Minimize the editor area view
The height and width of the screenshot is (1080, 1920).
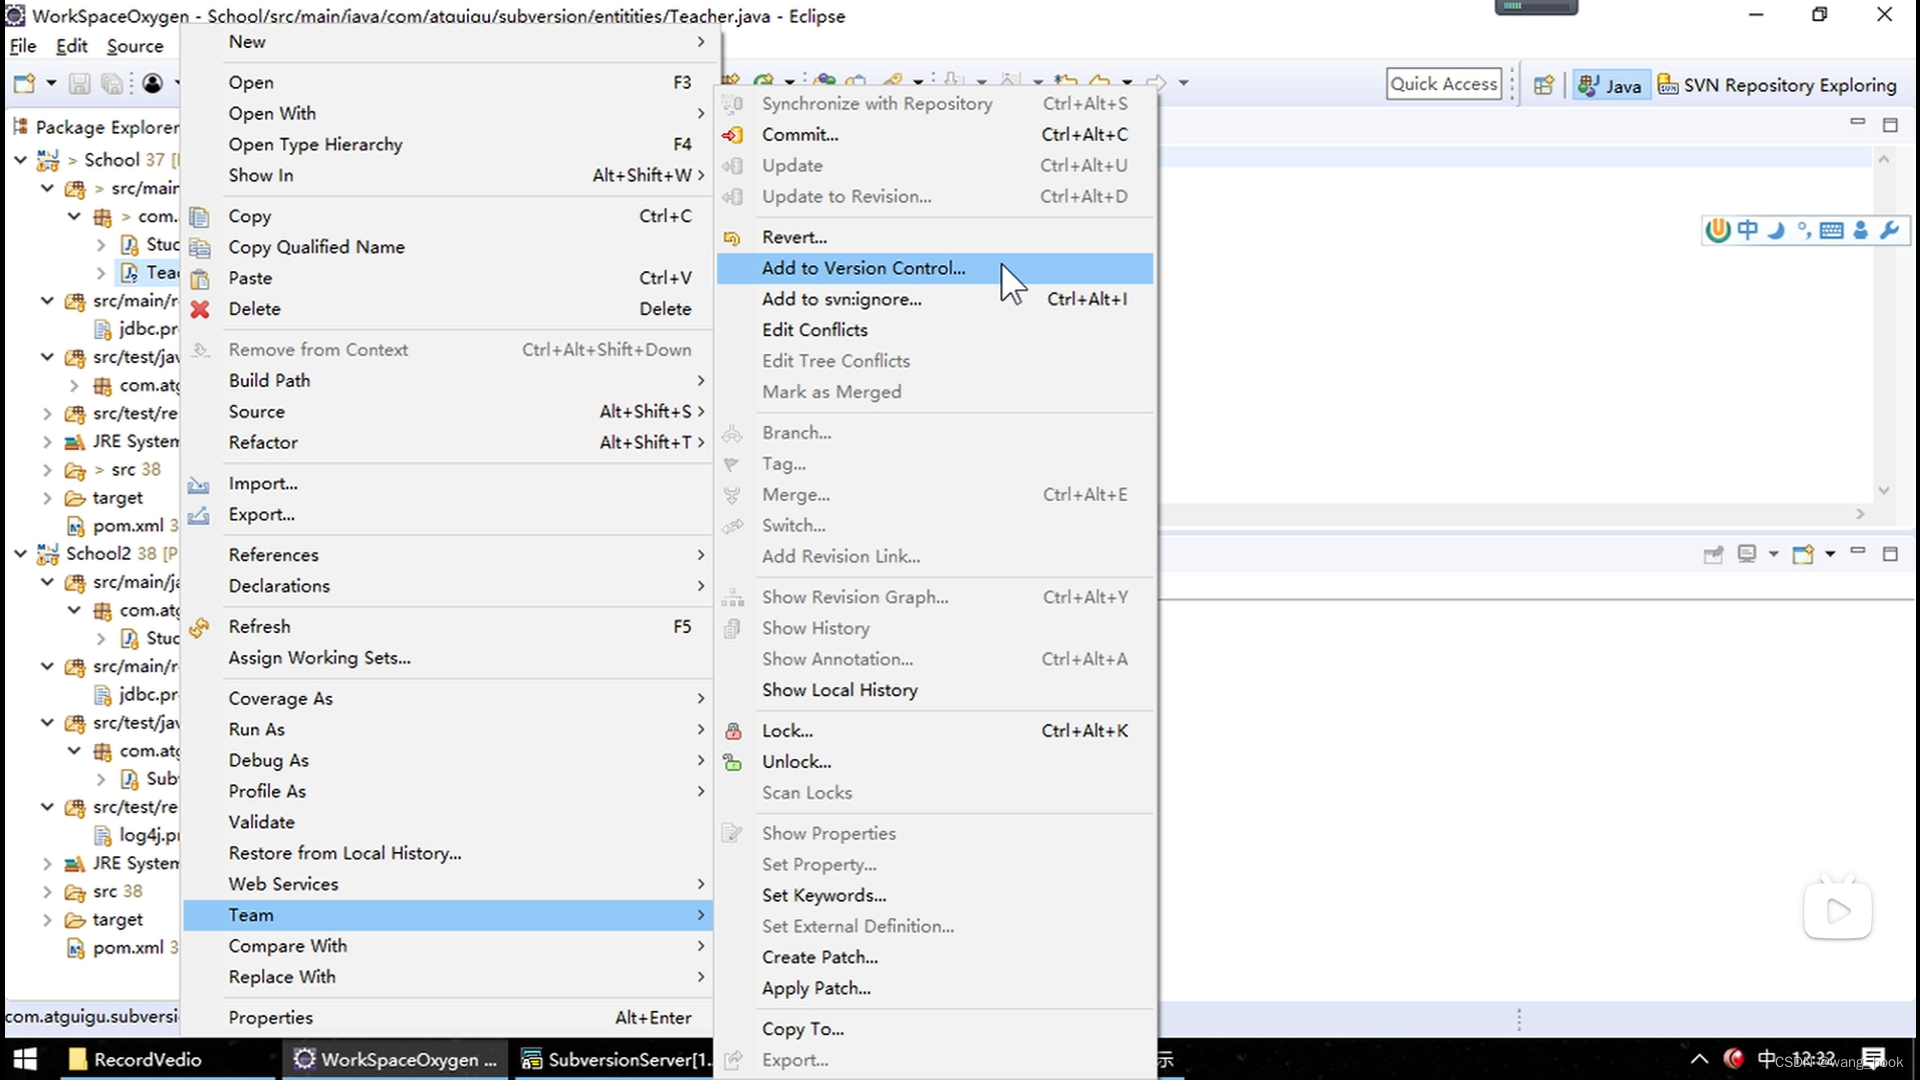click(x=1858, y=123)
